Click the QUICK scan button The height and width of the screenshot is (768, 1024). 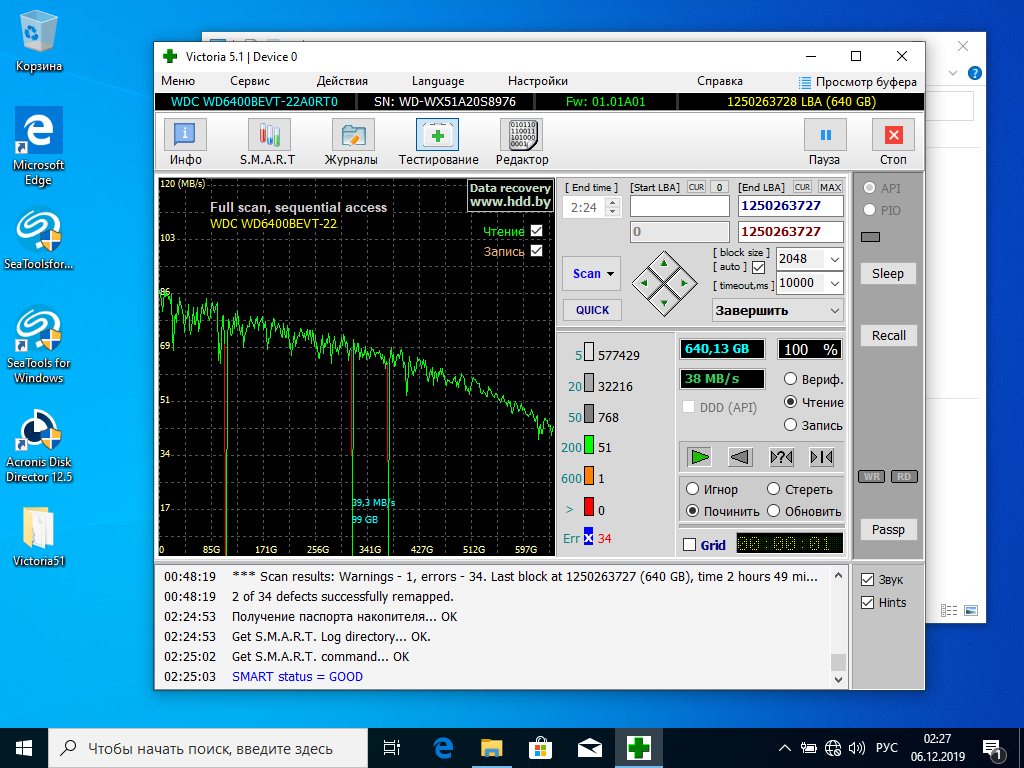(592, 310)
